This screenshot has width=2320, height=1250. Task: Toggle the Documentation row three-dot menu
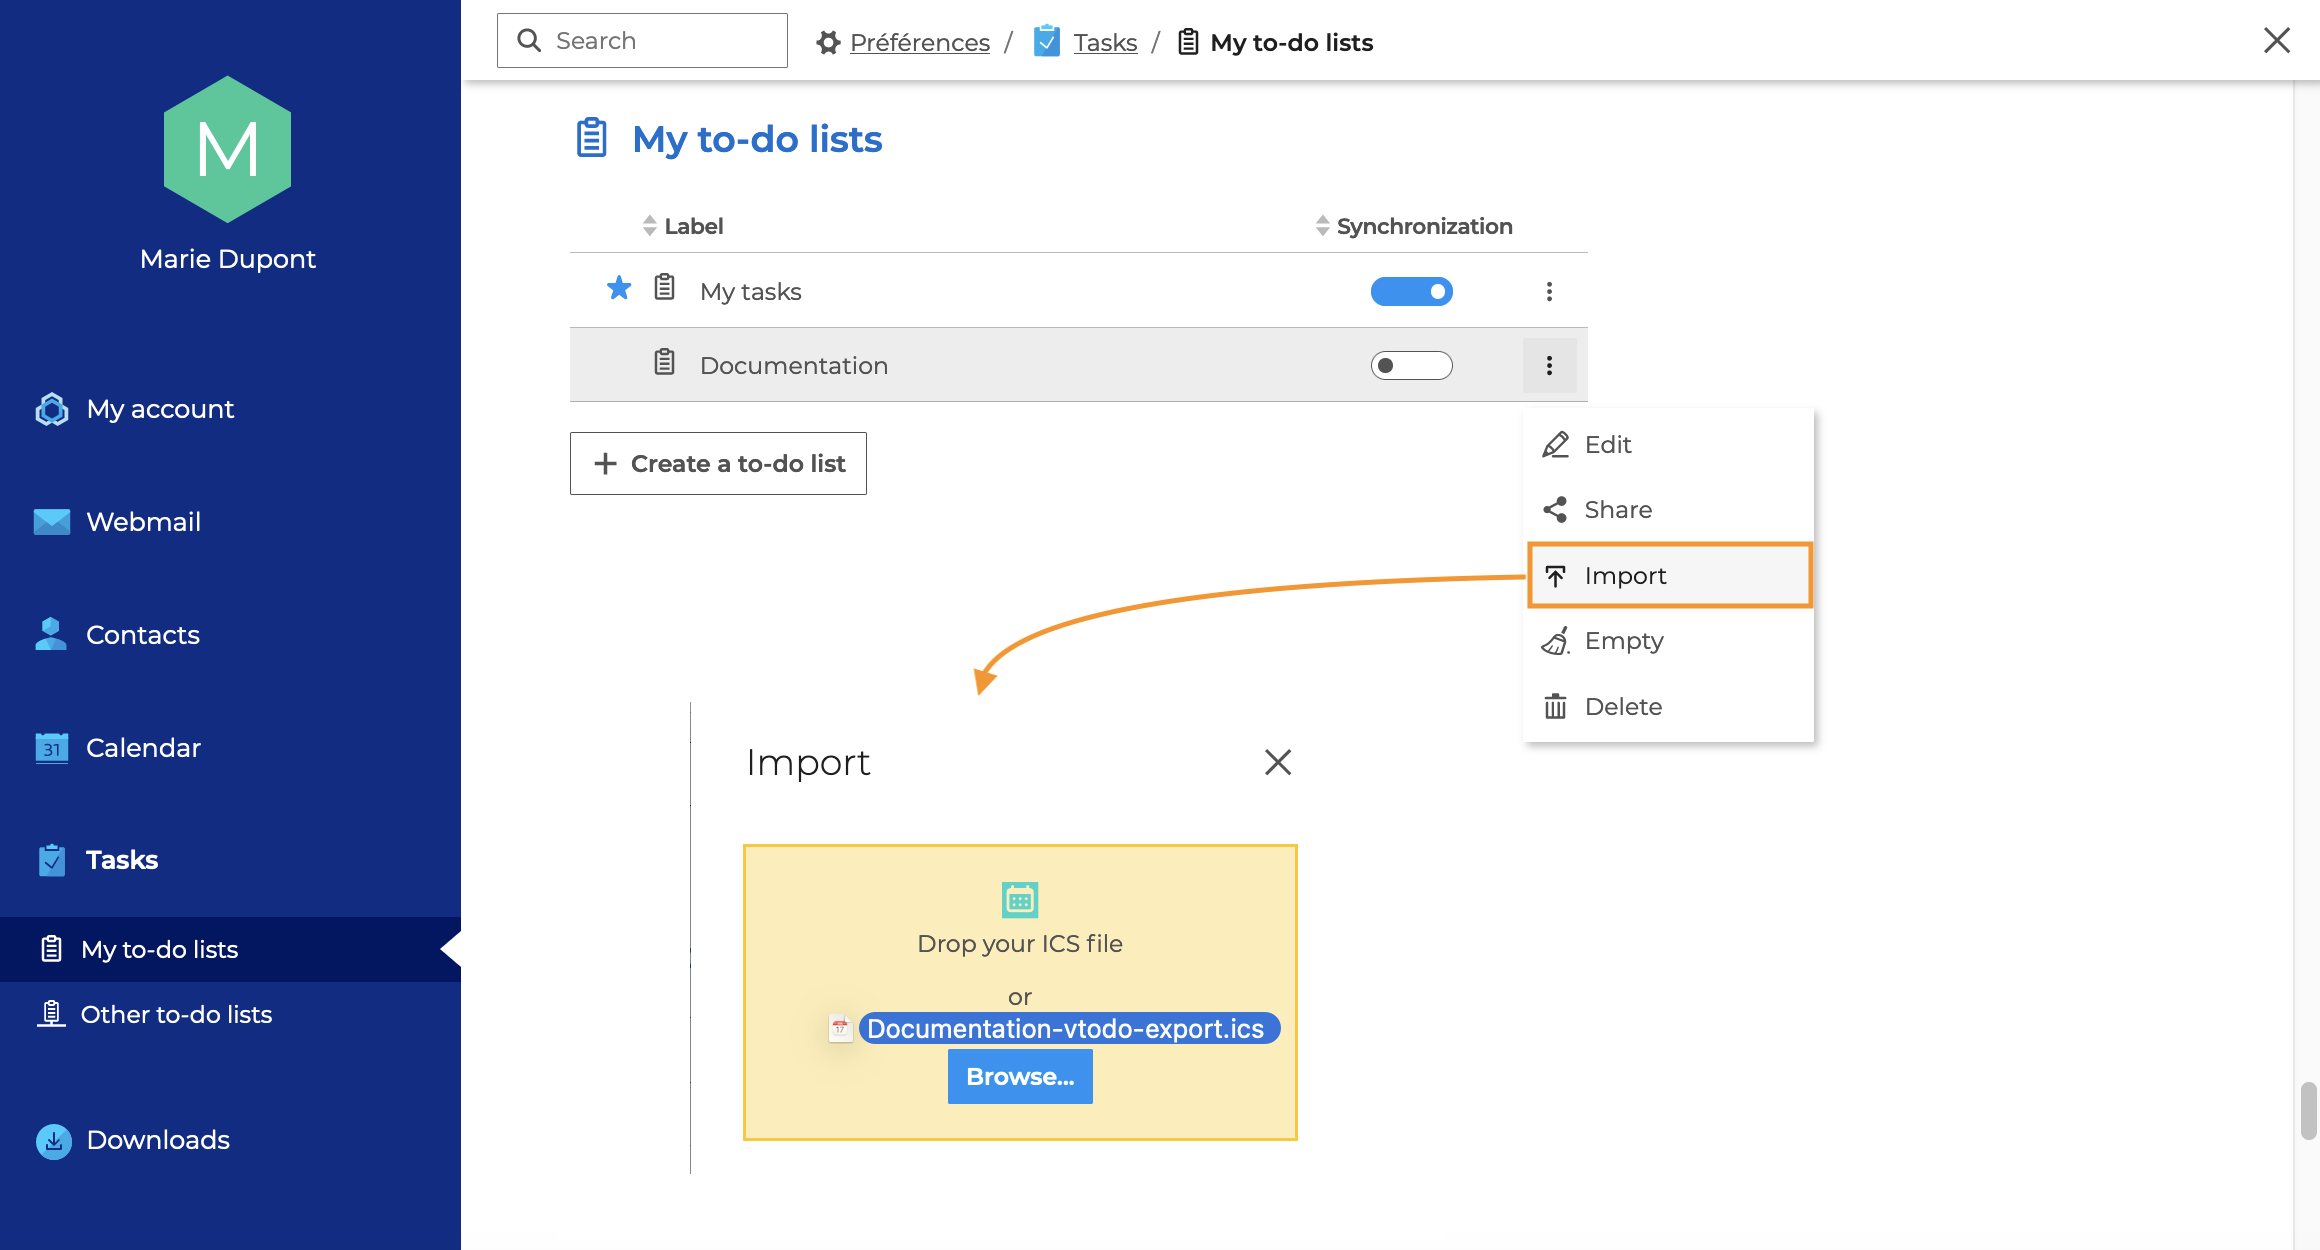coord(1549,366)
